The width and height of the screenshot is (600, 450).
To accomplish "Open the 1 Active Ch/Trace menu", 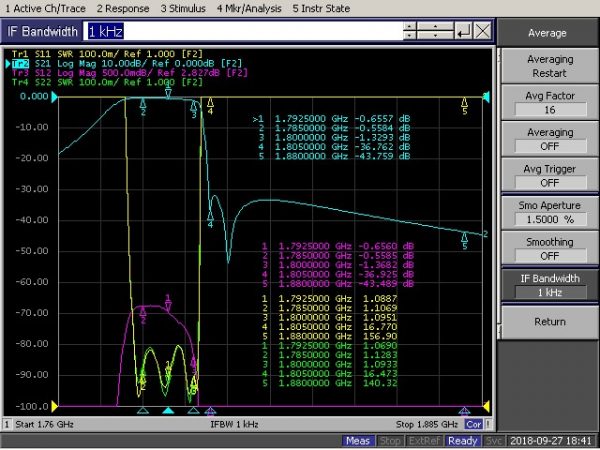I will point(45,8).
